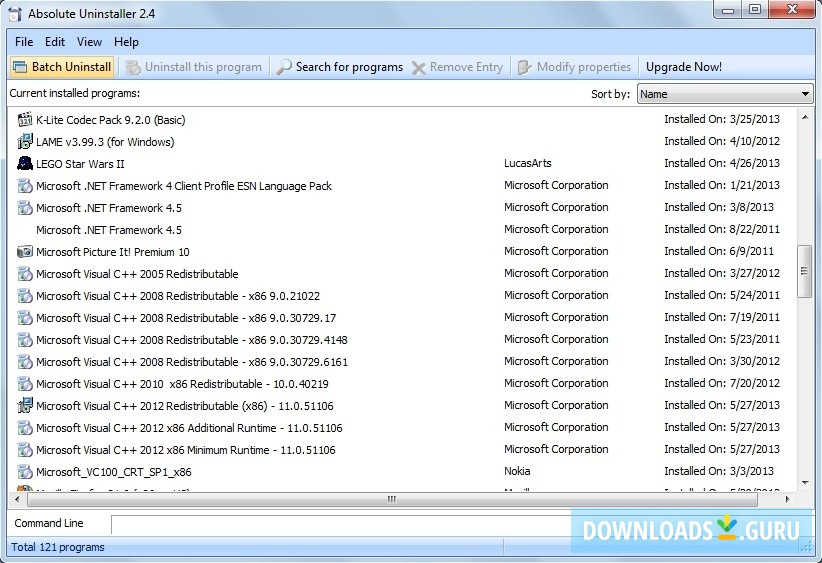Click icon of Visual C++ 2010 x86 Redistributable
This screenshot has width=822, height=563.
click(25, 384)
